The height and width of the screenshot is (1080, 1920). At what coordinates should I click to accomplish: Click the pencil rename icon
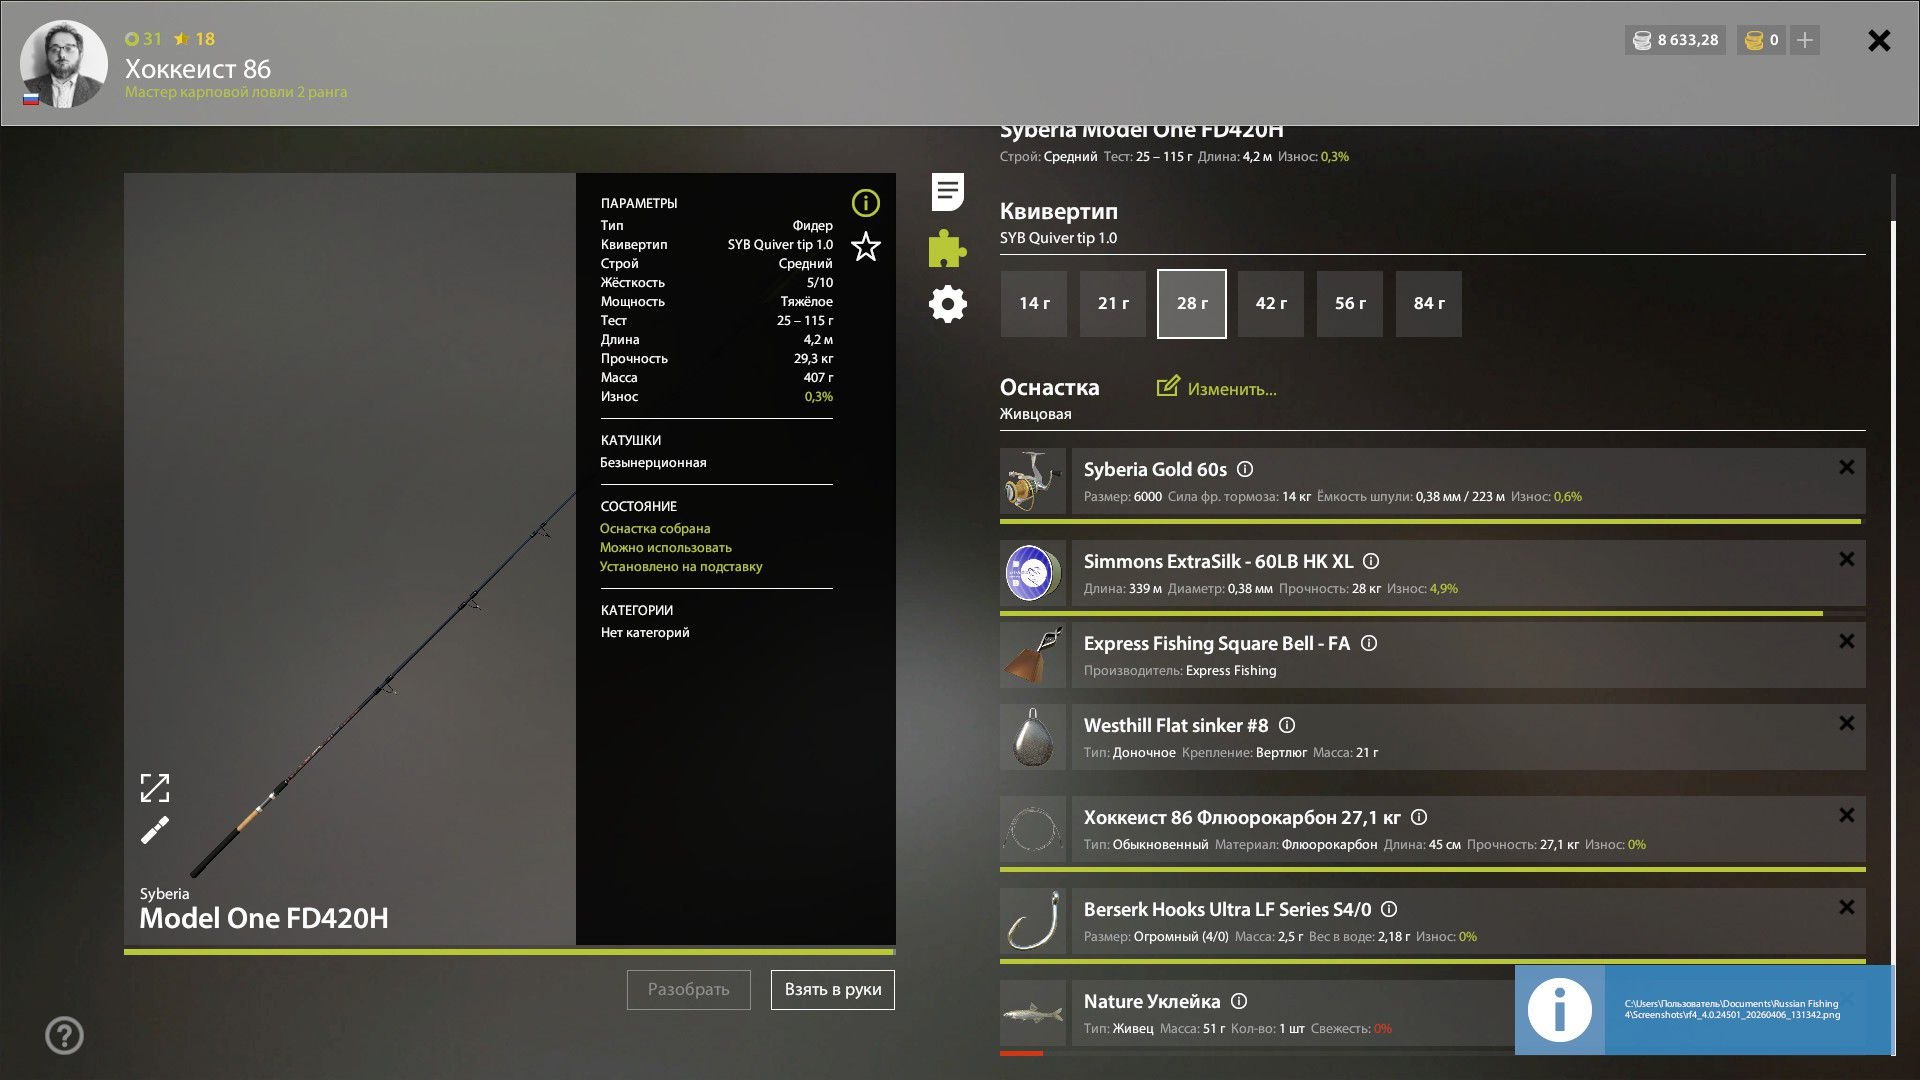pos(155,830)
